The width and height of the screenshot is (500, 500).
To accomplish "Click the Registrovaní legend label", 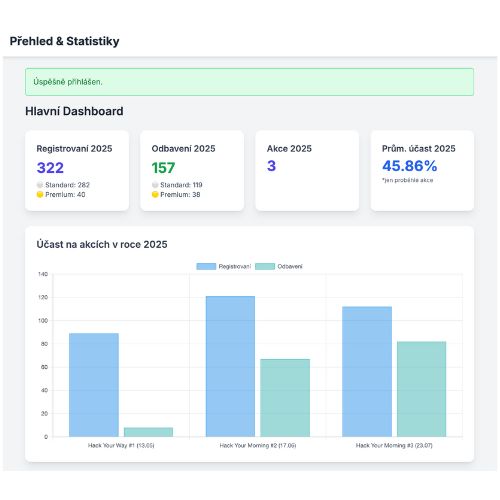I will click(x=235, y=266).
